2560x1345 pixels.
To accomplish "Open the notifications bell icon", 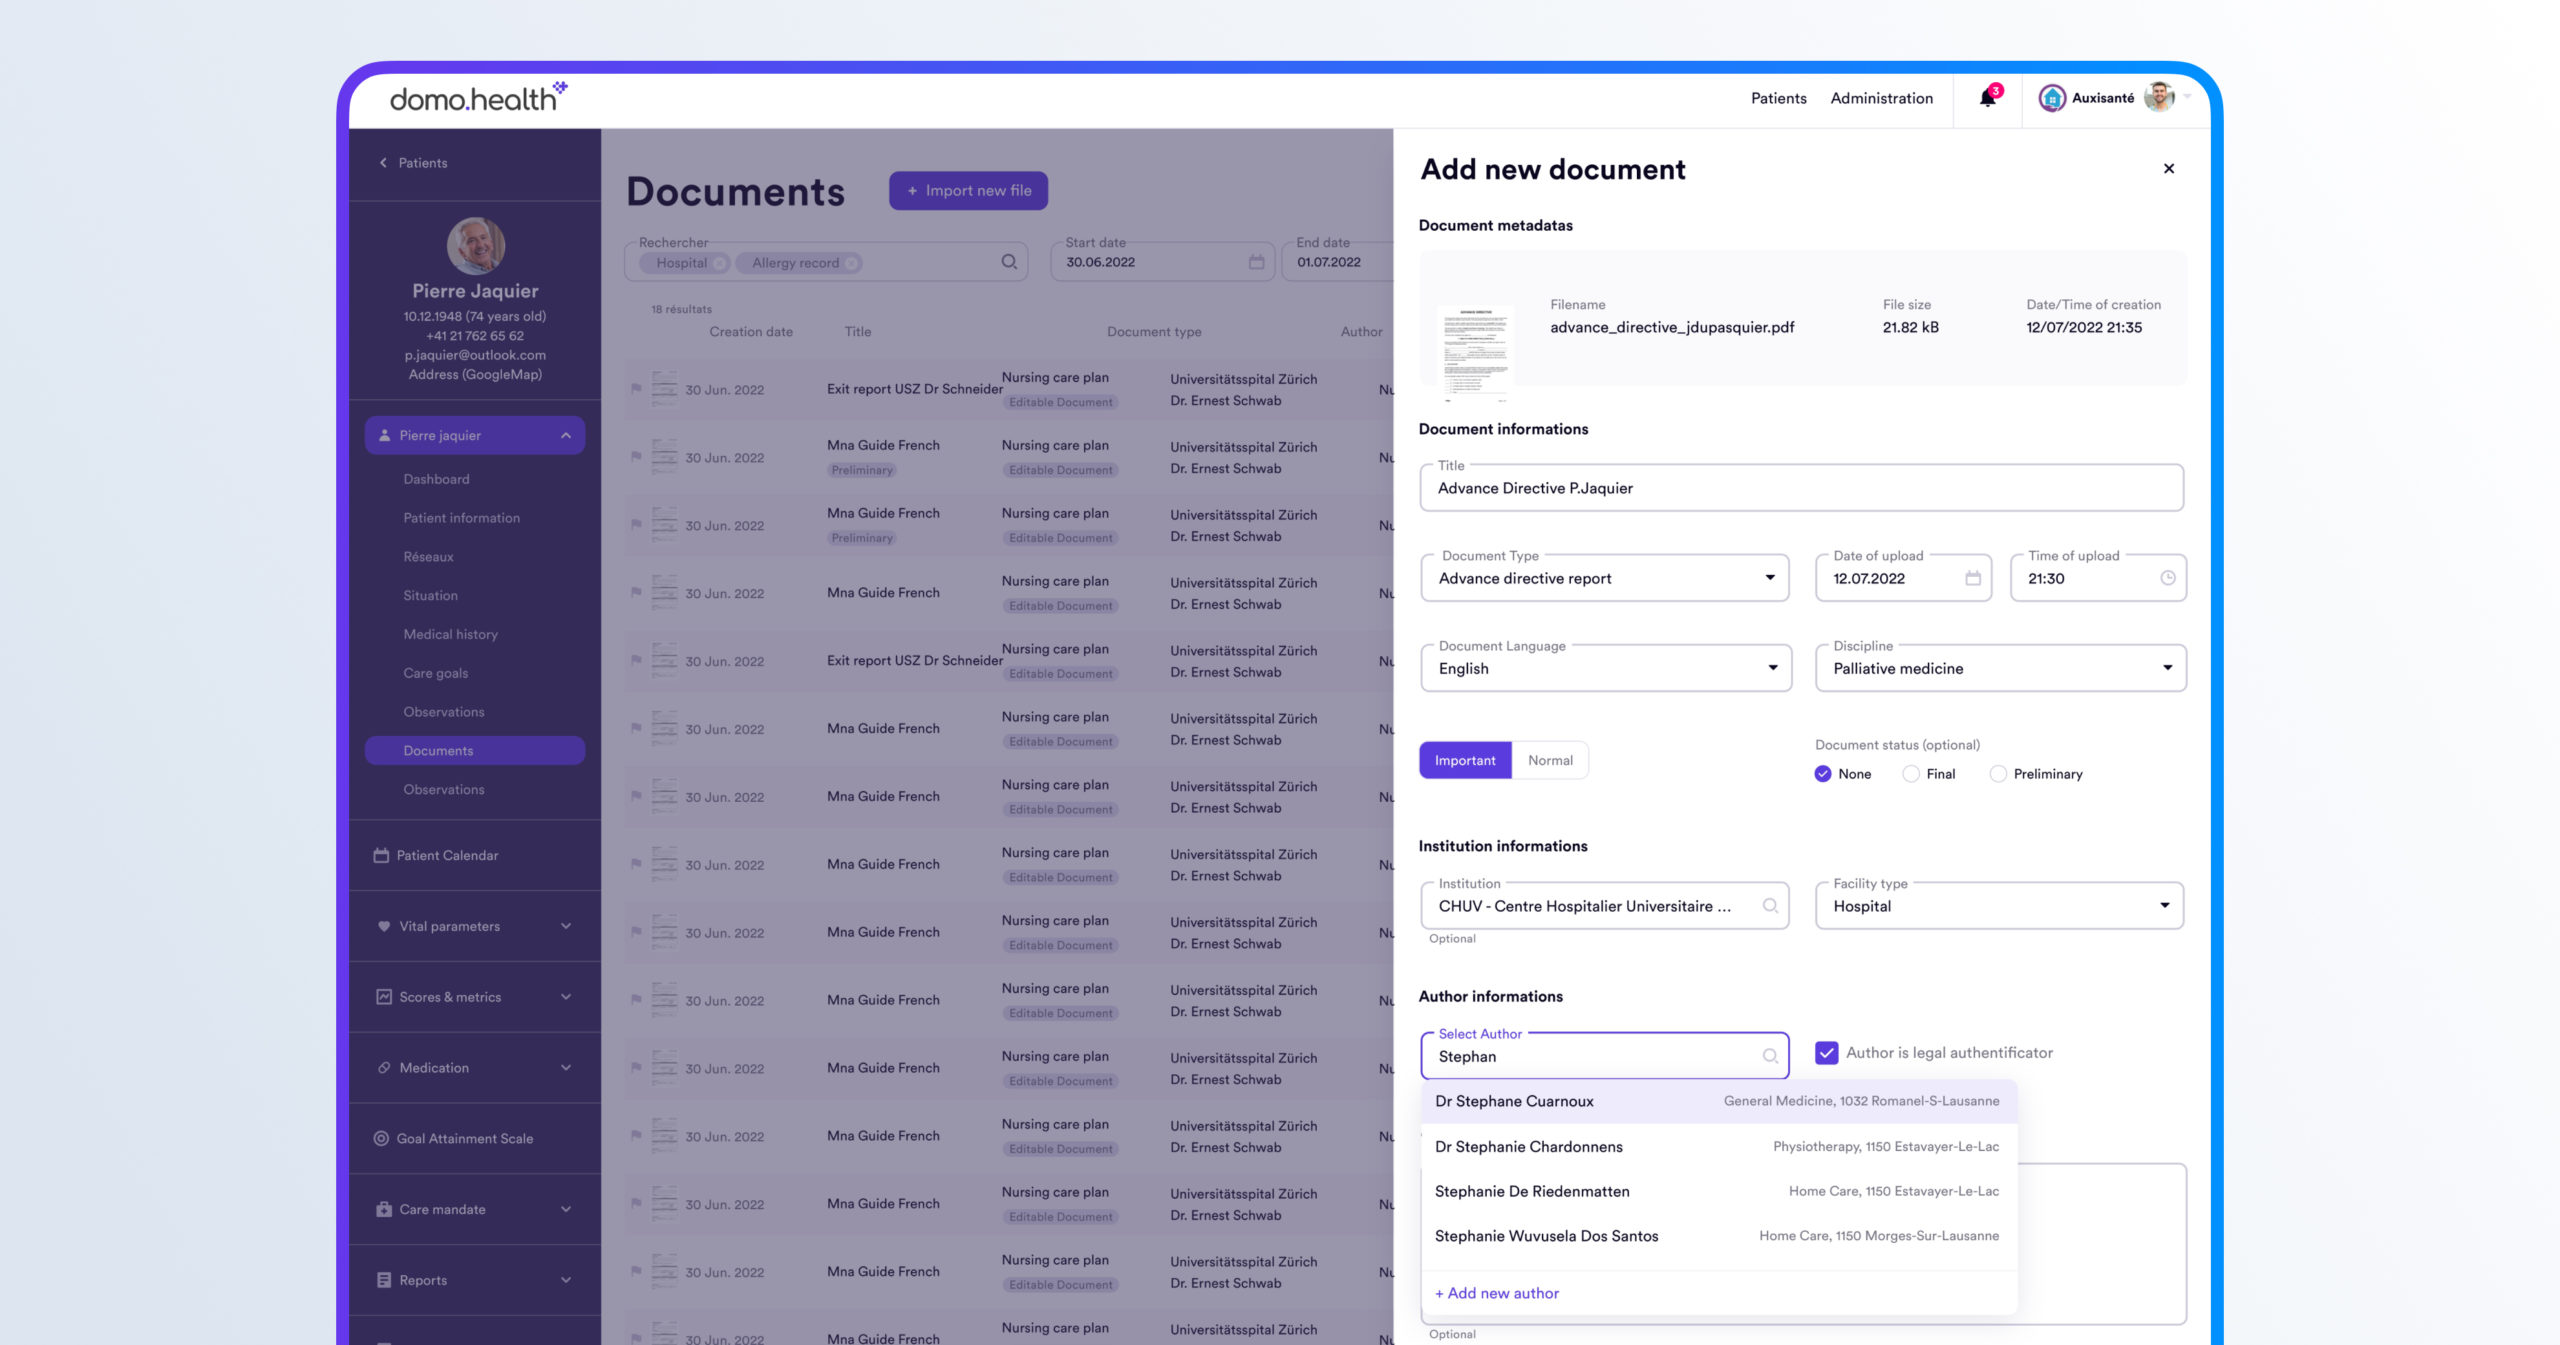I will [1987, 98].
